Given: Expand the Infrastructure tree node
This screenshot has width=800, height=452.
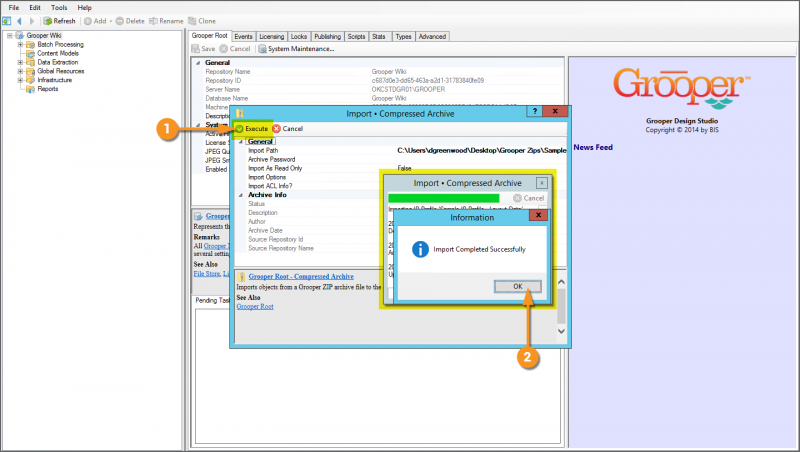Looking at the screenshot, I should click(20, 80).
